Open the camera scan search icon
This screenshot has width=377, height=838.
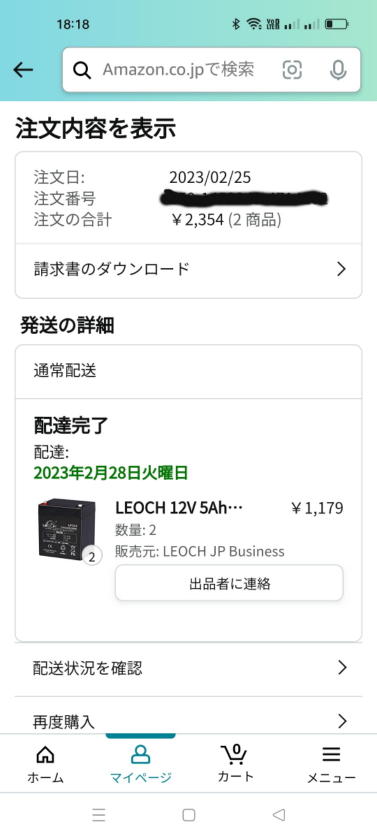point(292,70)
